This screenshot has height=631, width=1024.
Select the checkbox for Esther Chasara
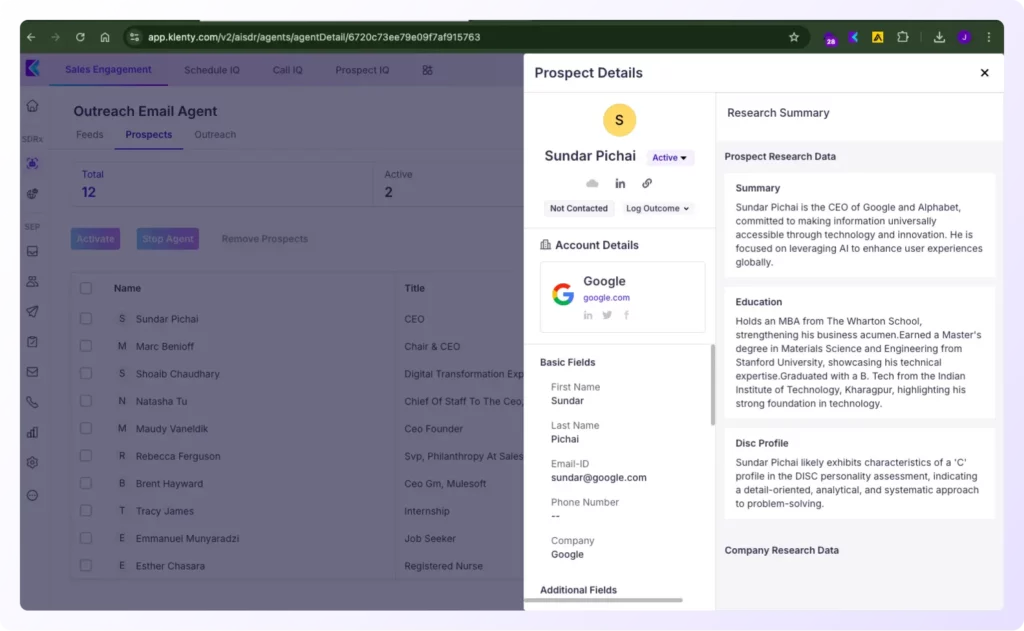[x=86, y=566]
